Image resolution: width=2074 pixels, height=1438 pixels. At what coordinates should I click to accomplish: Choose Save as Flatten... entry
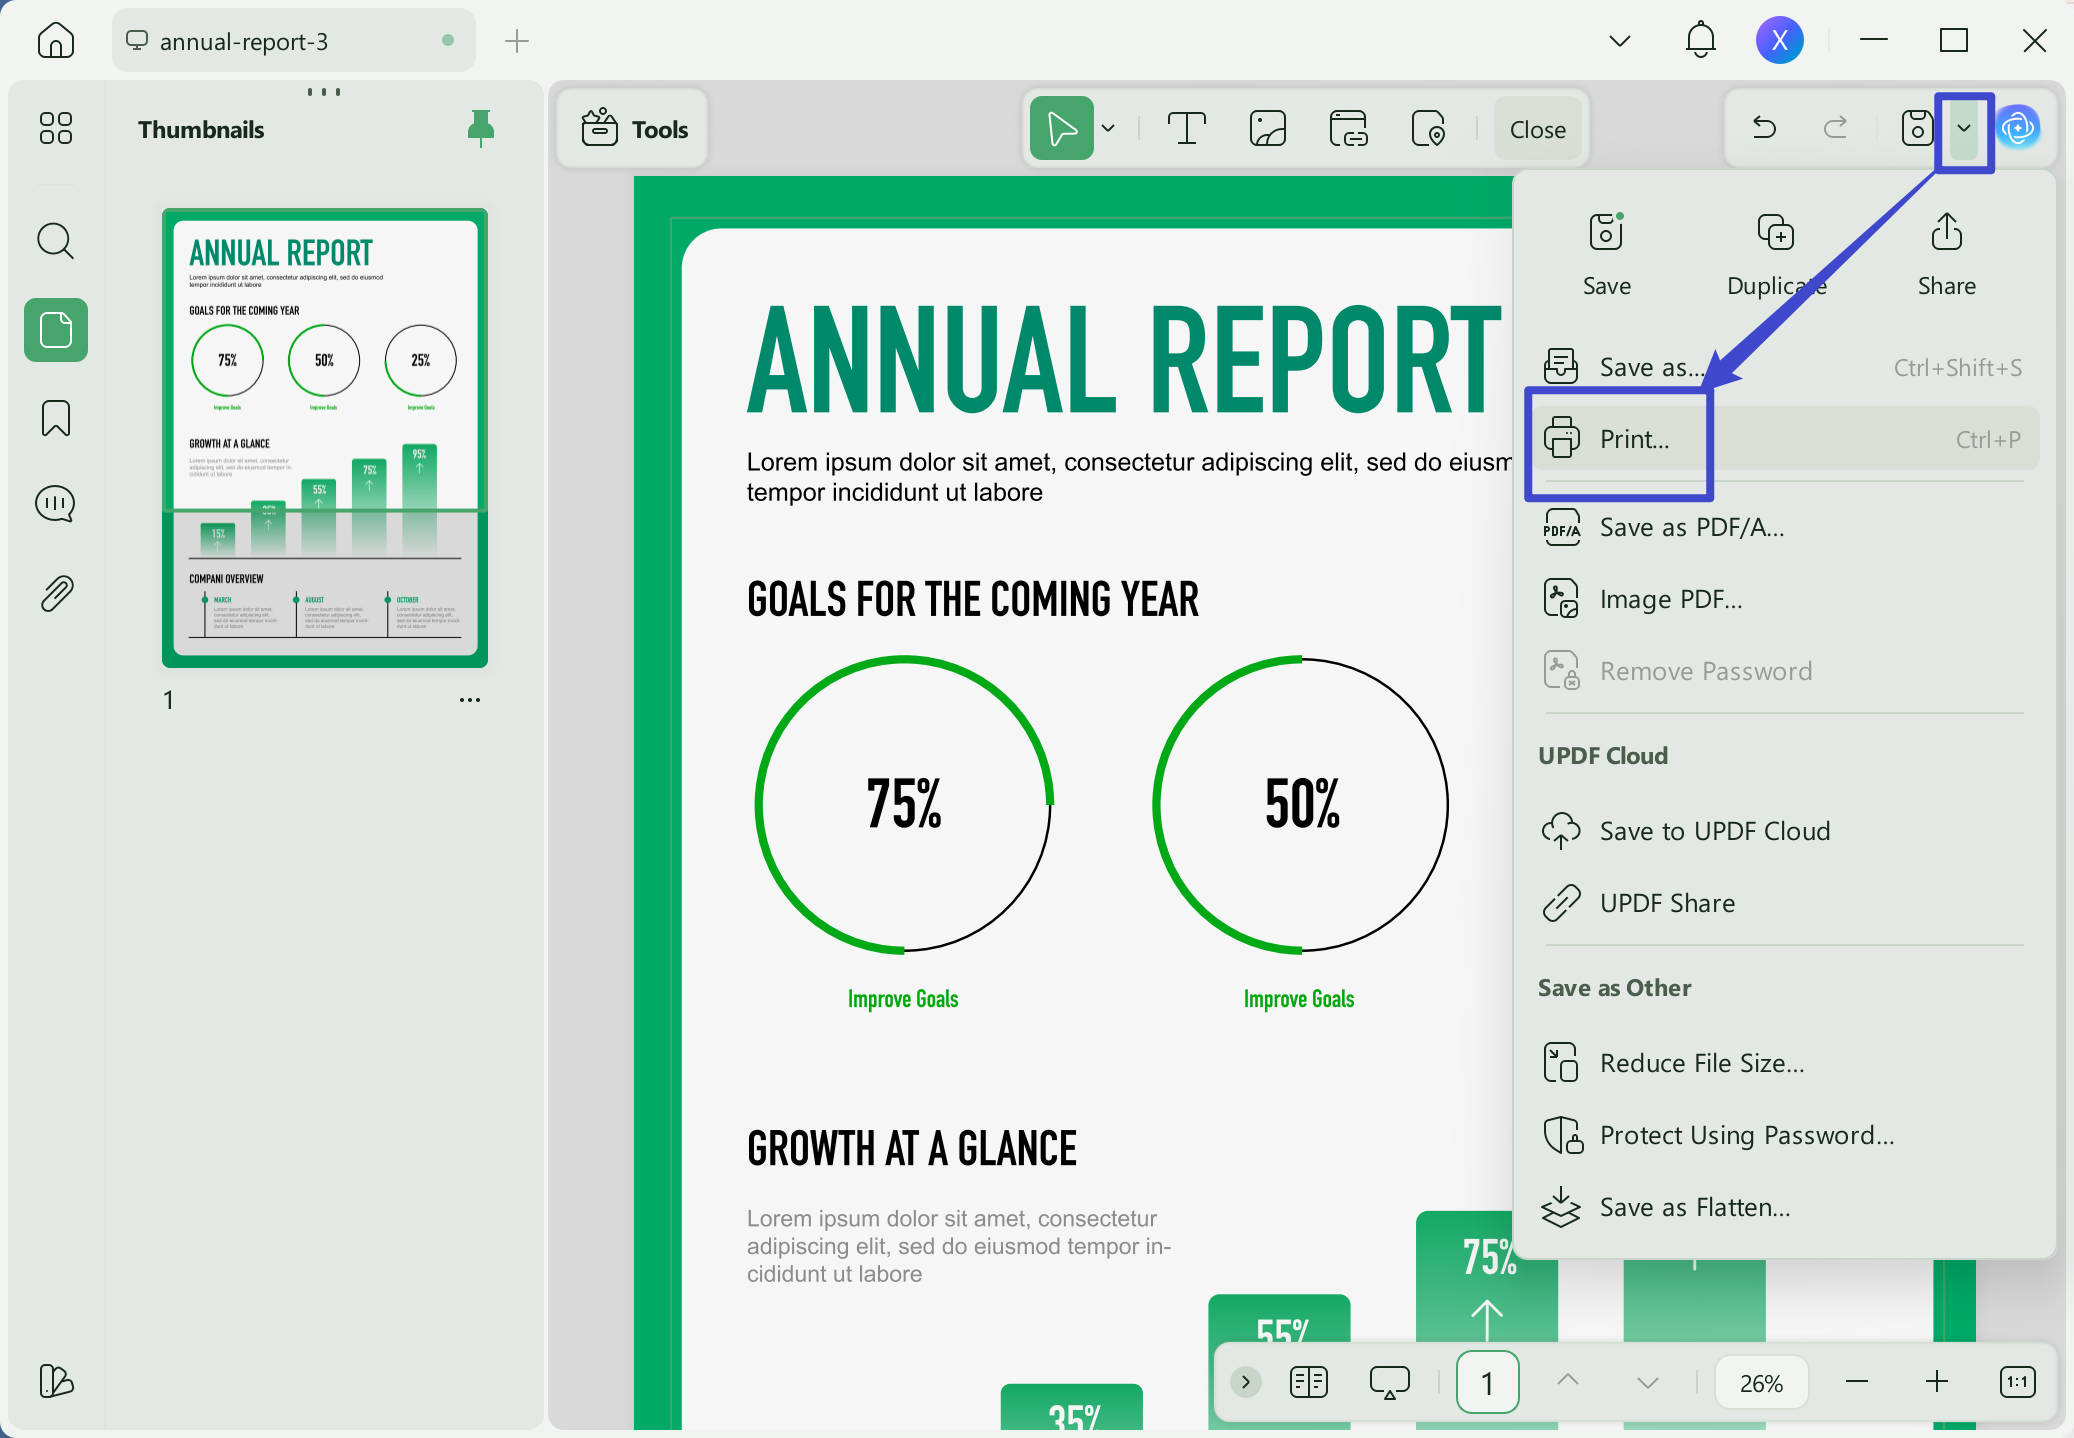(x=1784, y=1207)
